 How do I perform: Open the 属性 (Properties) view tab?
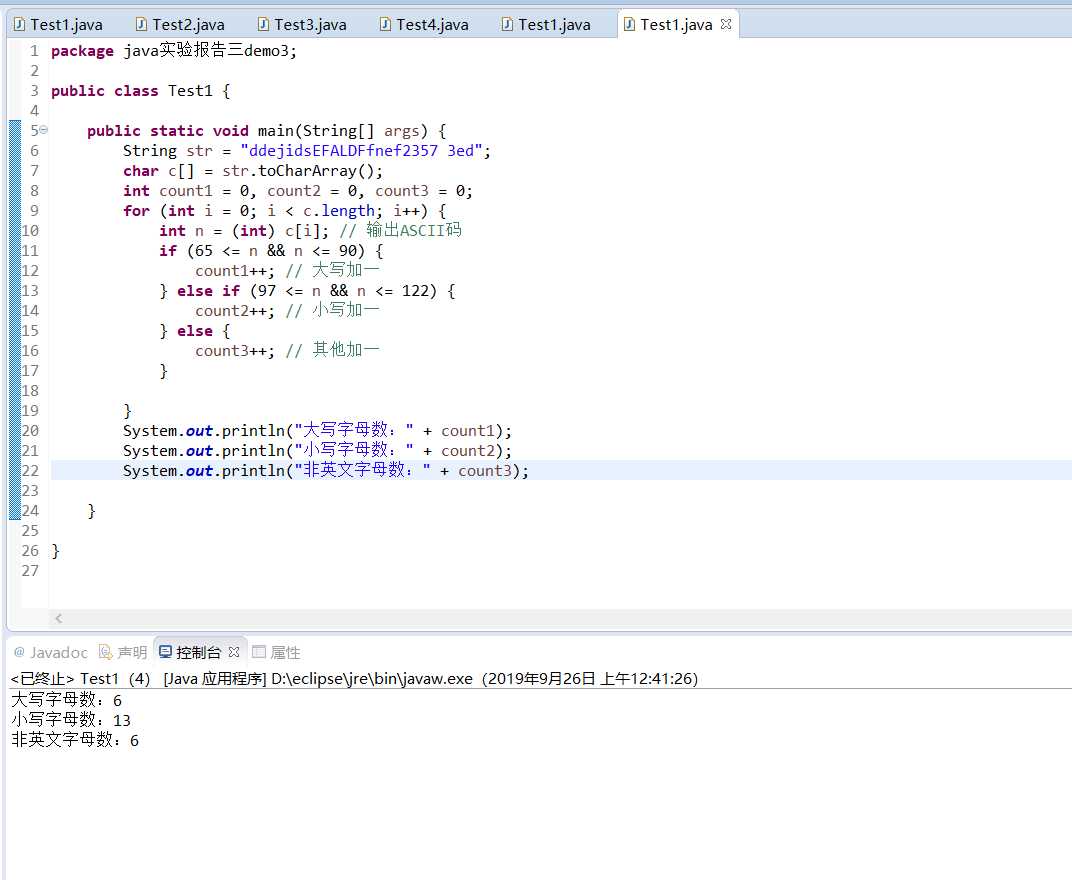click(276, 652)
